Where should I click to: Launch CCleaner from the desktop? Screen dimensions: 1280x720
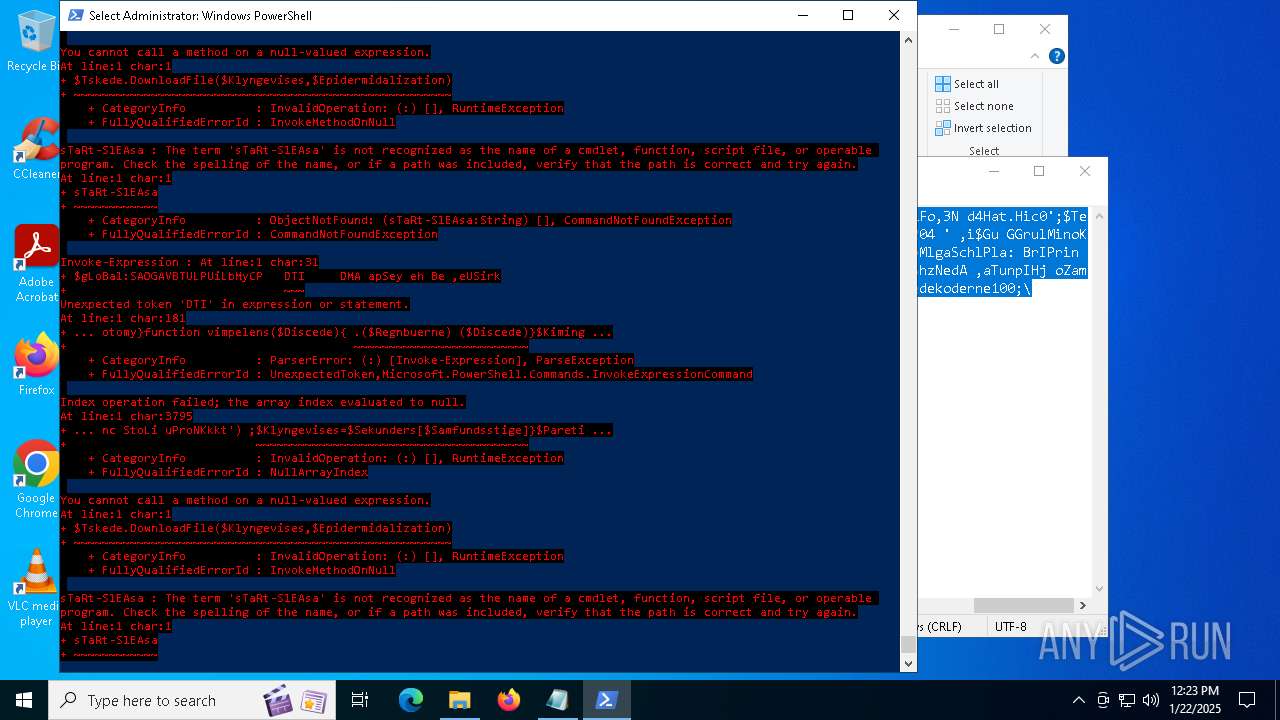36,148
